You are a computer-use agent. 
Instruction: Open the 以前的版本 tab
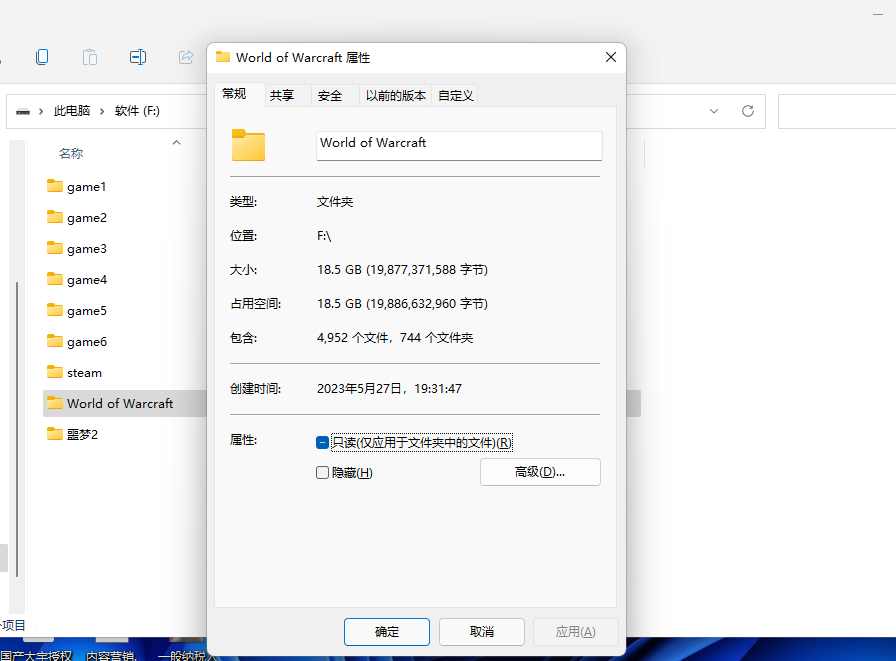(x=394, y=95)
